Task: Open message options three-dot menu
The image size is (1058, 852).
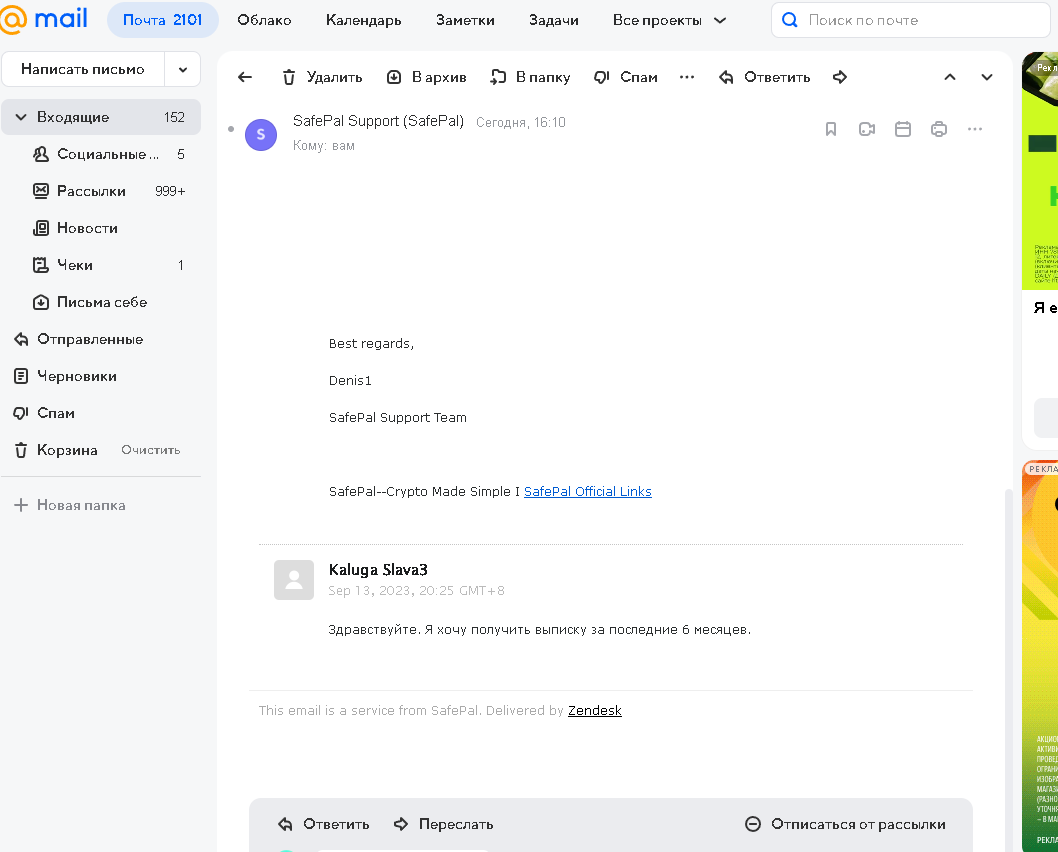Action: pyautogui.click(x=975, y=129)
